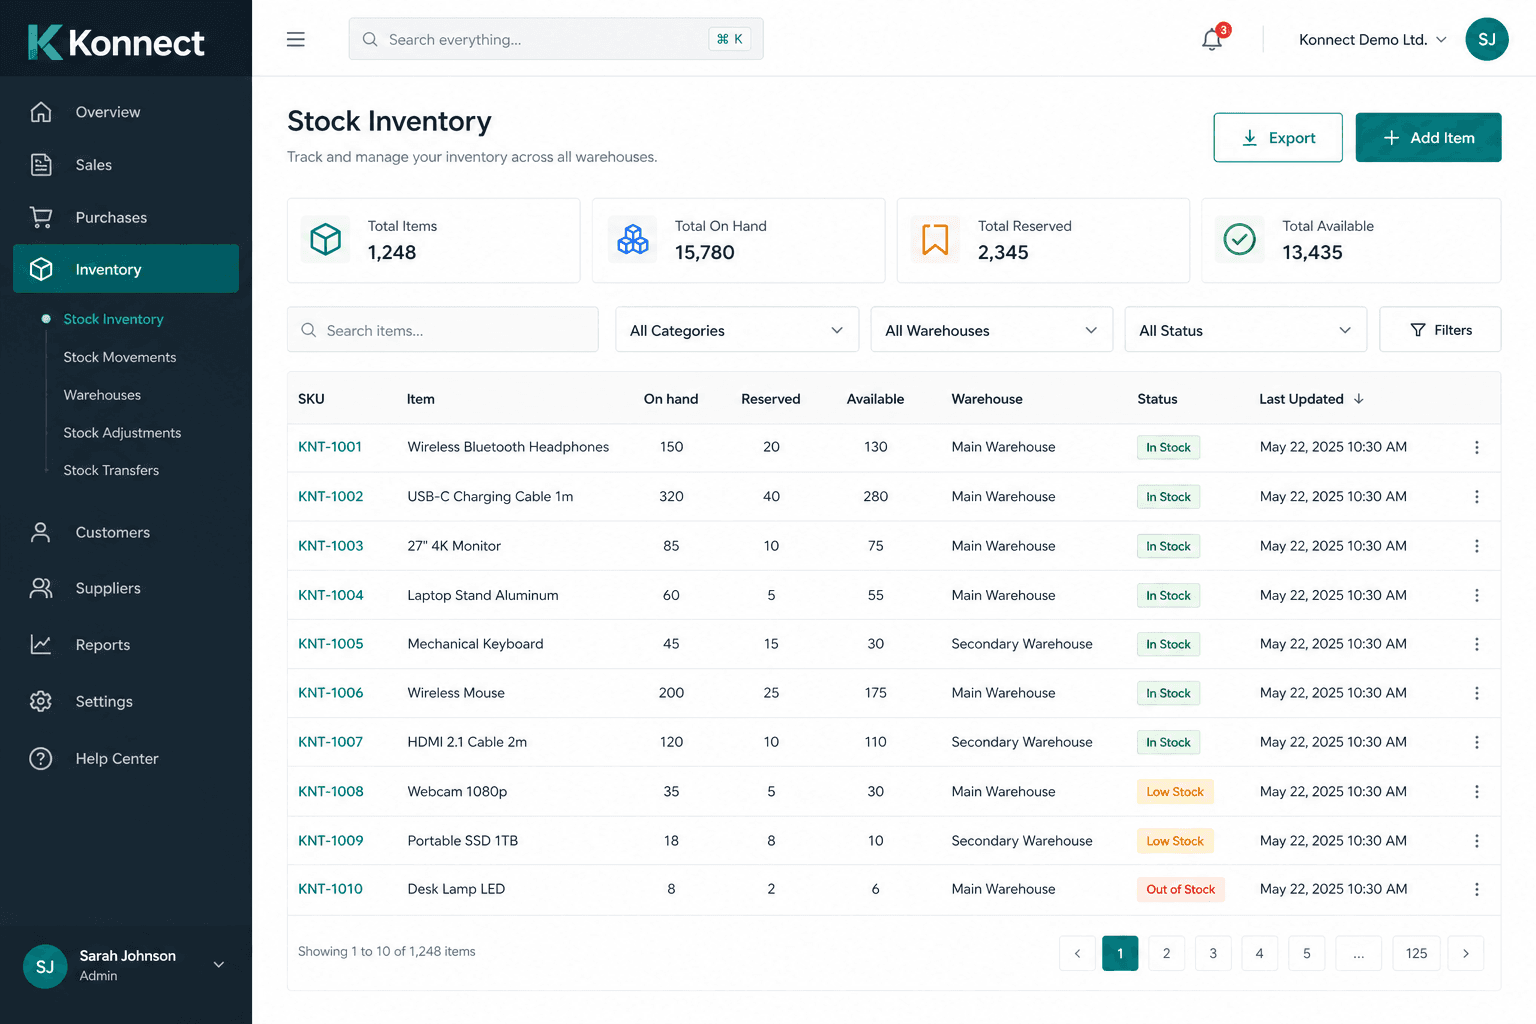
Task: Open row actions for KNT-1006
Action: [x=1476, y=693]
